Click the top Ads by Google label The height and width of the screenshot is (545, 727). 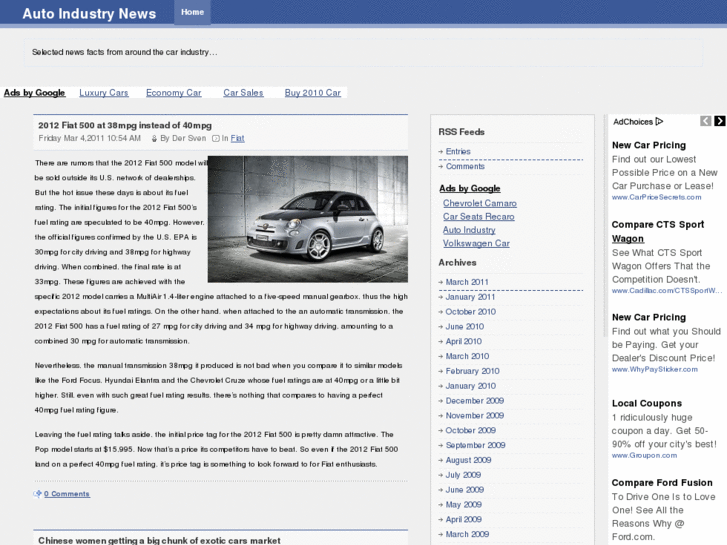[x=34, y=93]
